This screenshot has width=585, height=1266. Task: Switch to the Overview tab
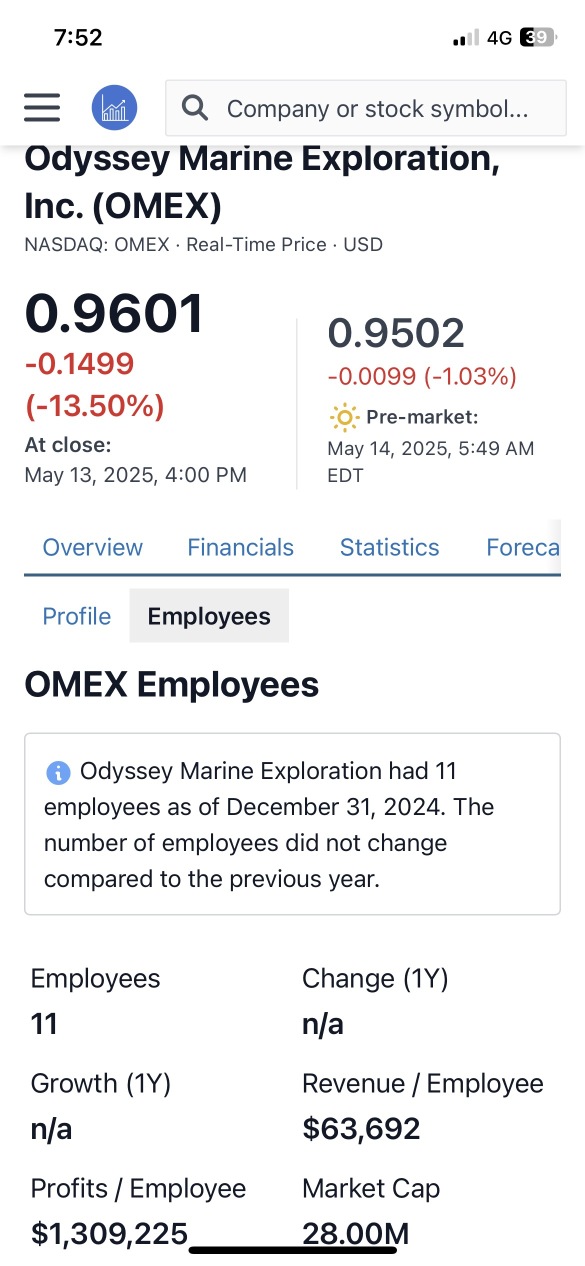click(x=92, y=547)
